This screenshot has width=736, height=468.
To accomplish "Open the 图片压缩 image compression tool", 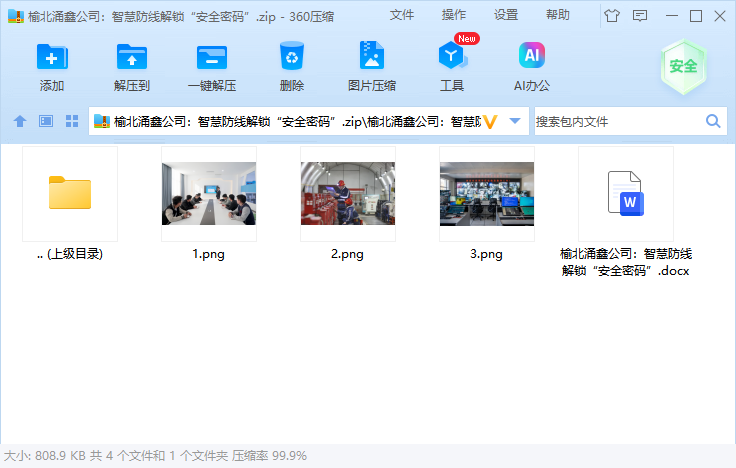I will (372, 57).
